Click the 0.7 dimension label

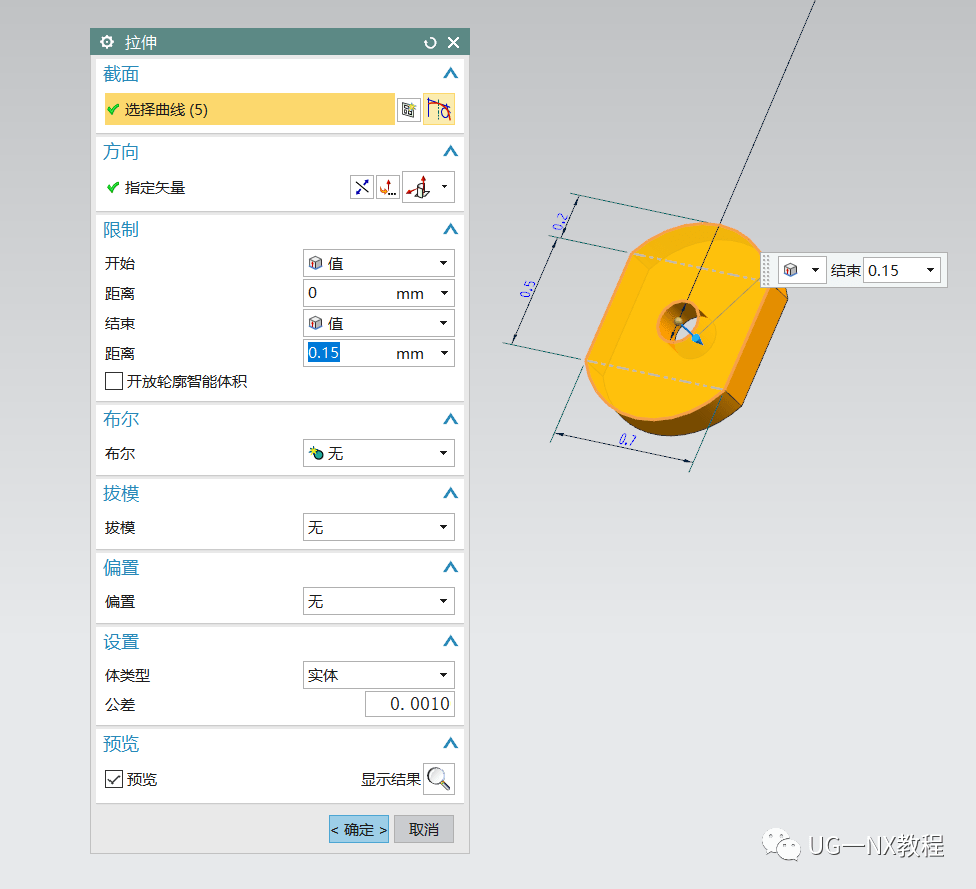[x=627, y=440]
